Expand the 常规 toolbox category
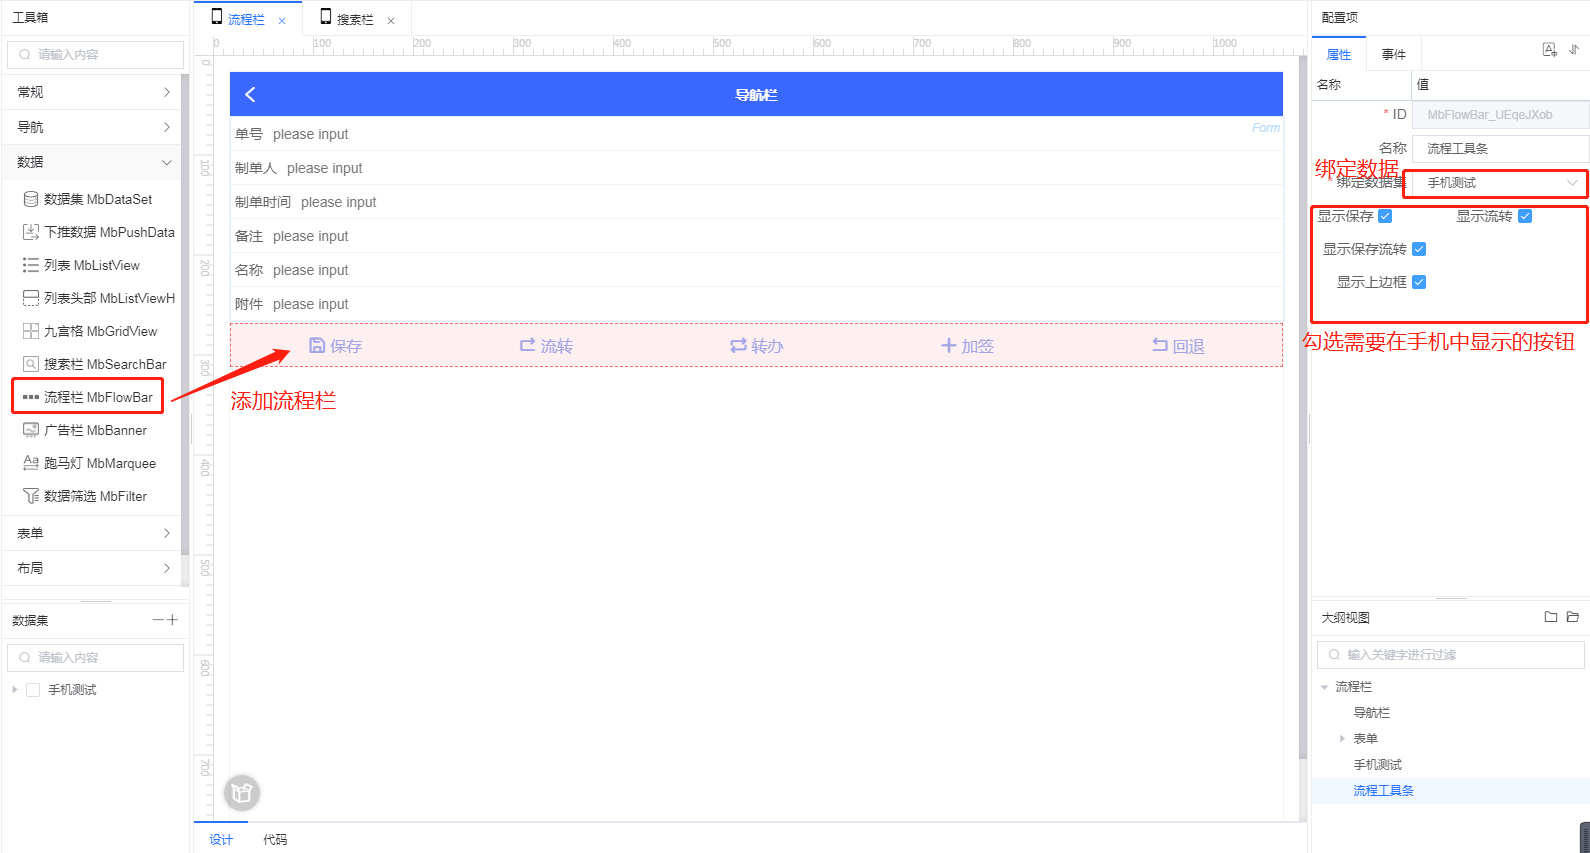 point(93,92)
